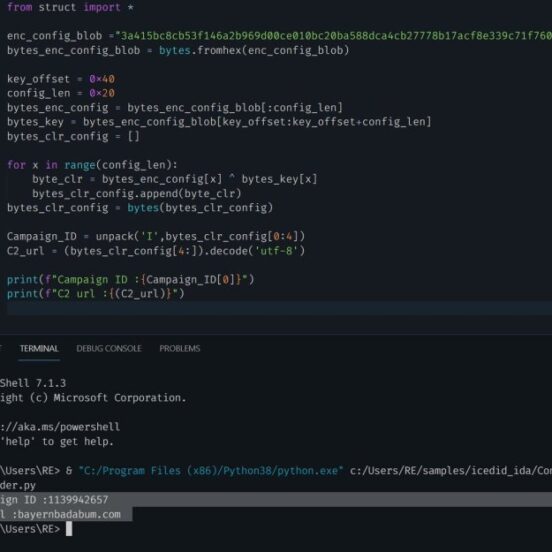Click the bytes.fromhex(enc_config_blob) line
The image size is (552, 552).
coord(178,50)
